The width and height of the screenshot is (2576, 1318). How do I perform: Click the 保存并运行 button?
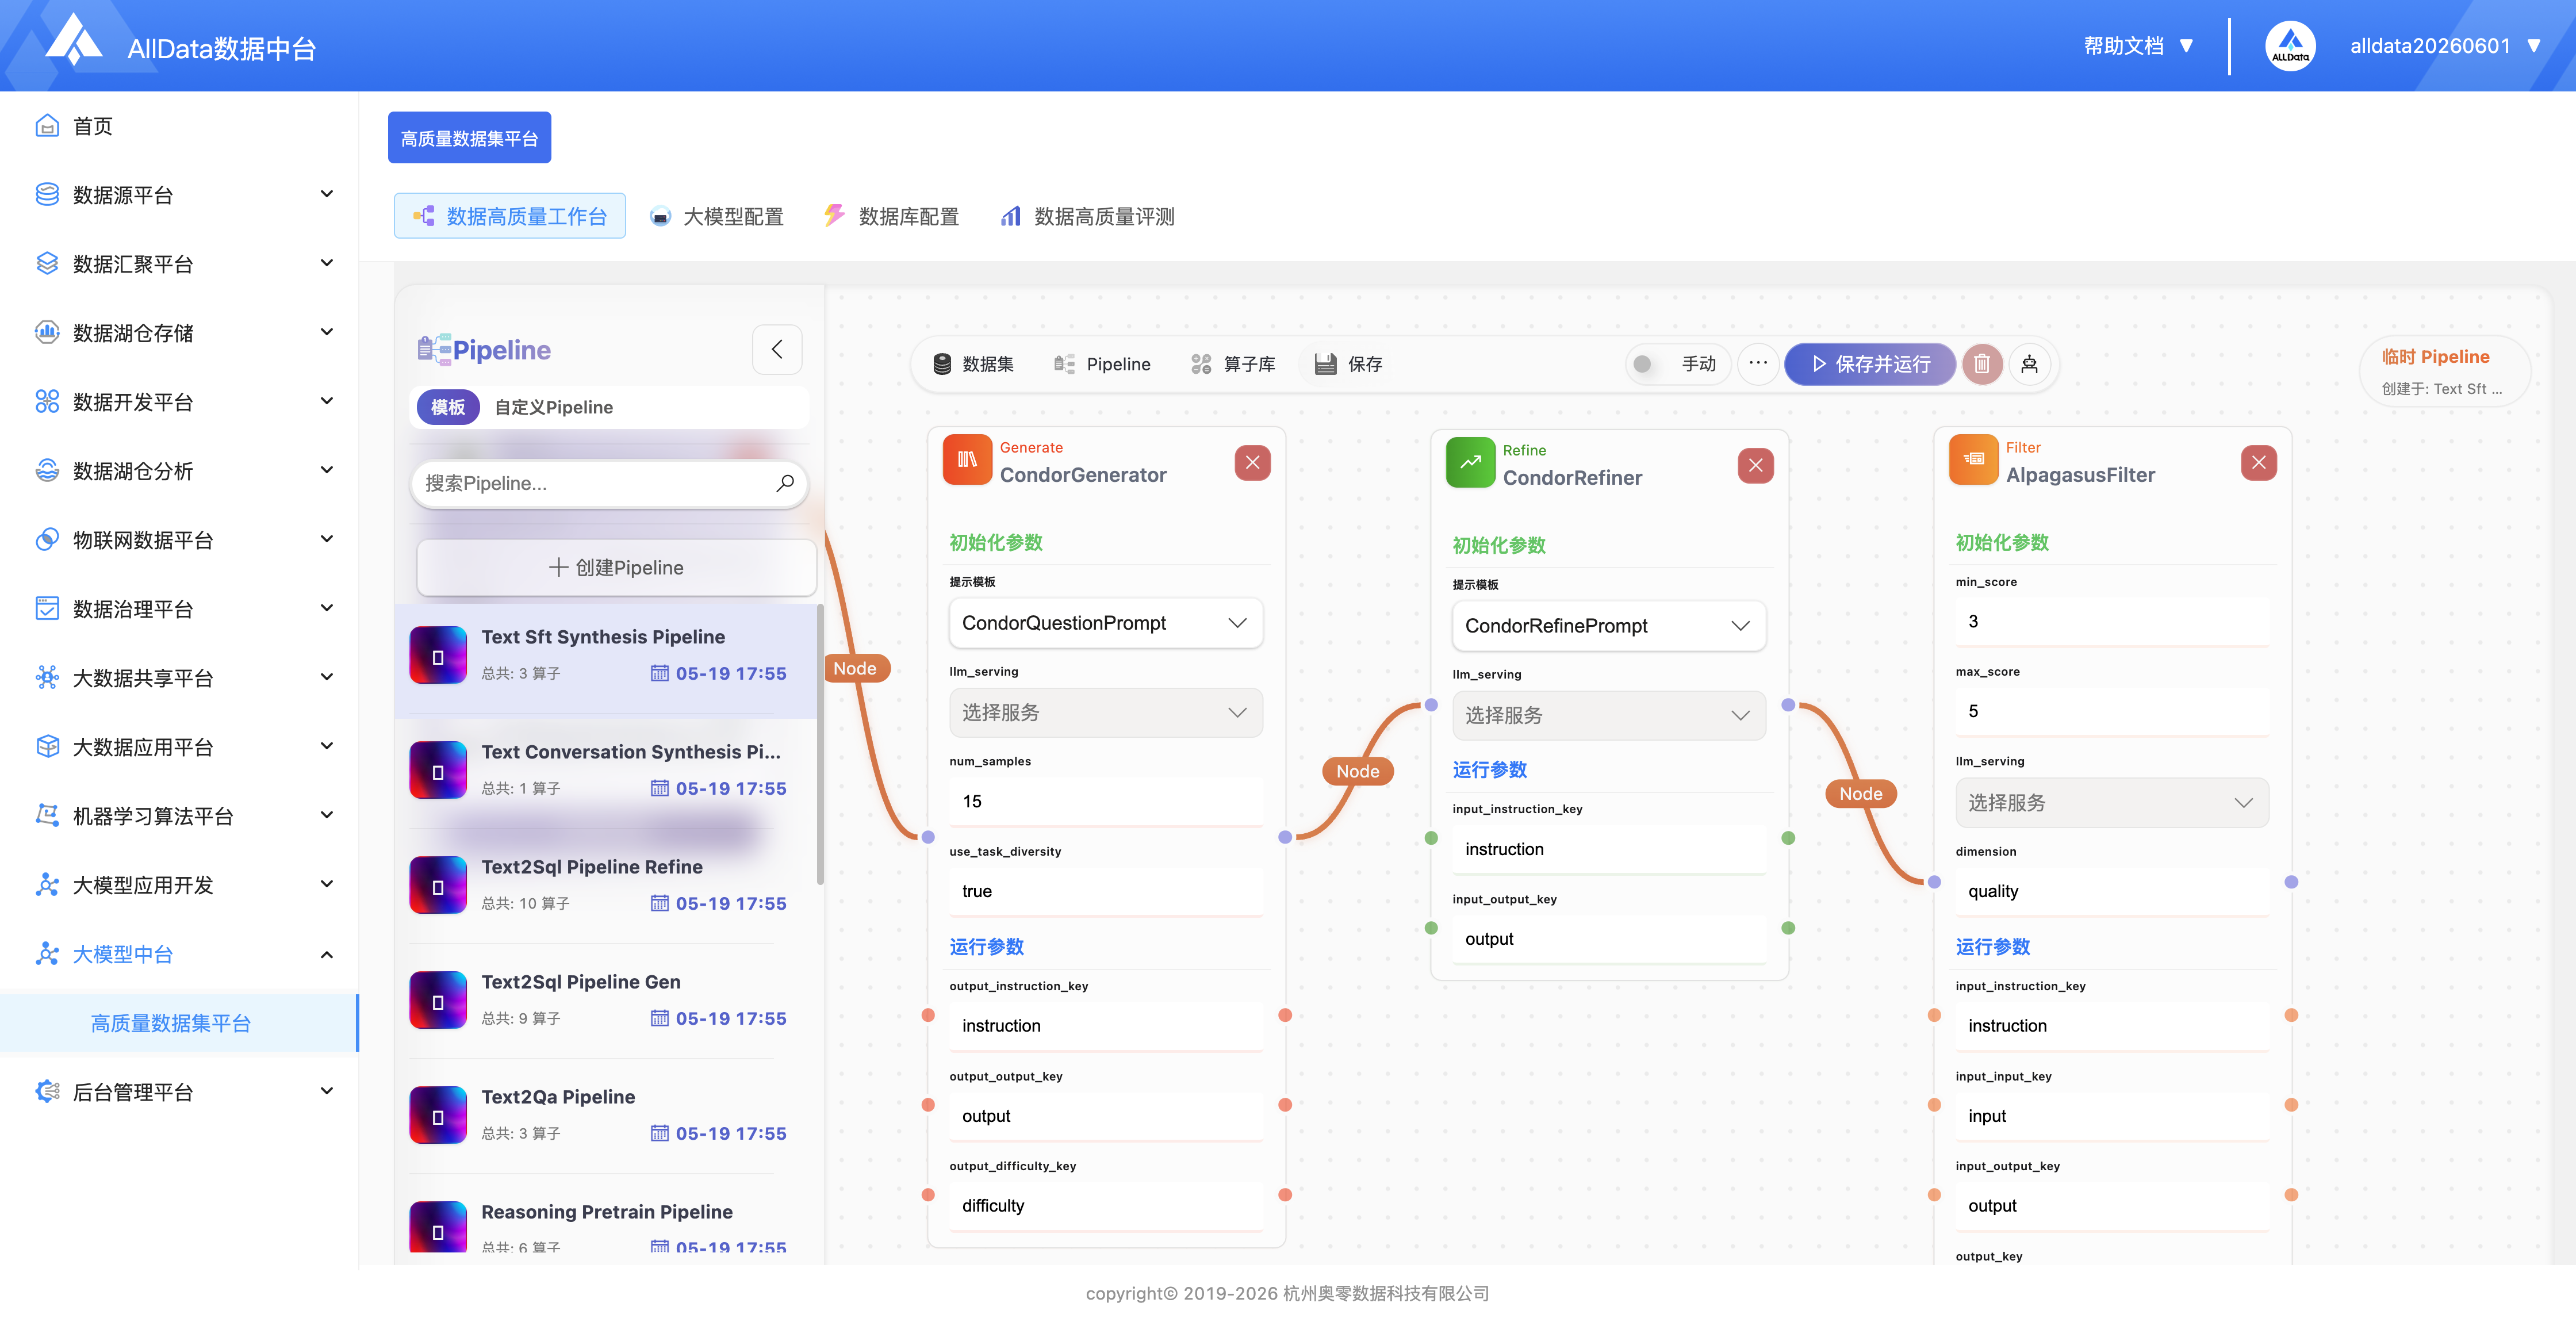point(1870,364)
